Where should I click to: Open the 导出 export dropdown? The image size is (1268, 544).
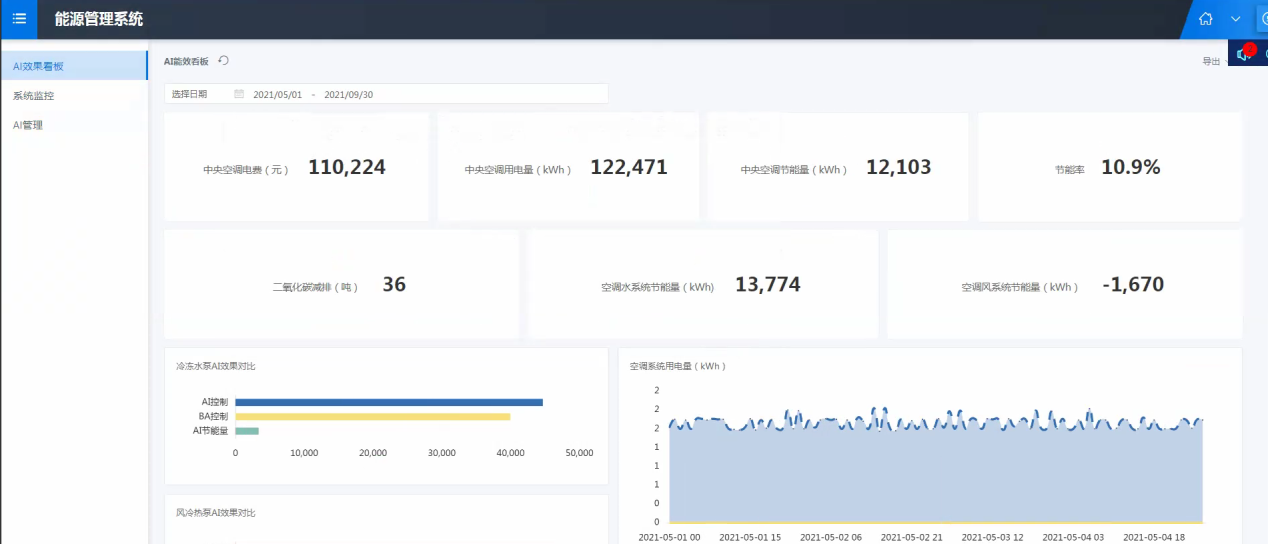click(x=1212, y=62)
